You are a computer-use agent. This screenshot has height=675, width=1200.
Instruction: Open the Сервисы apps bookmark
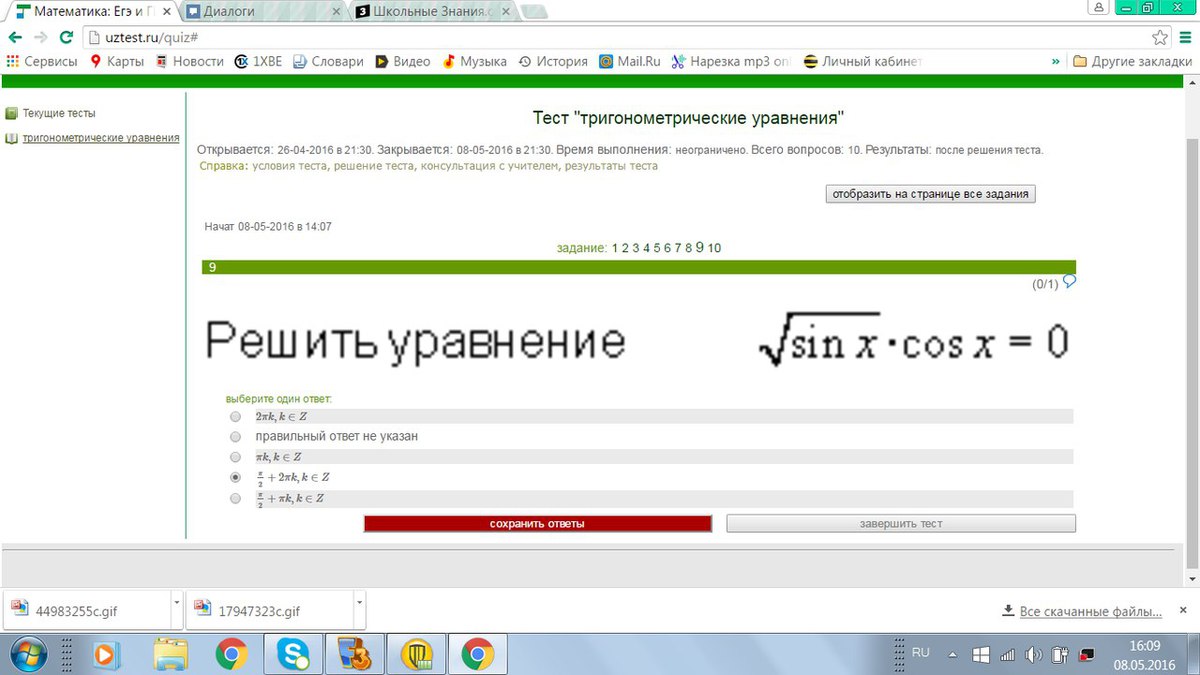pyautogui.click(x=41, y=61)
